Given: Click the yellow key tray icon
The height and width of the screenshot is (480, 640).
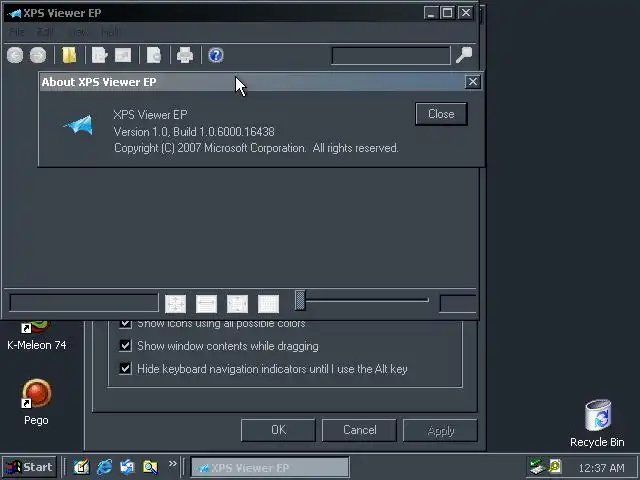Looking at the screenshot, I should point(555,466).
